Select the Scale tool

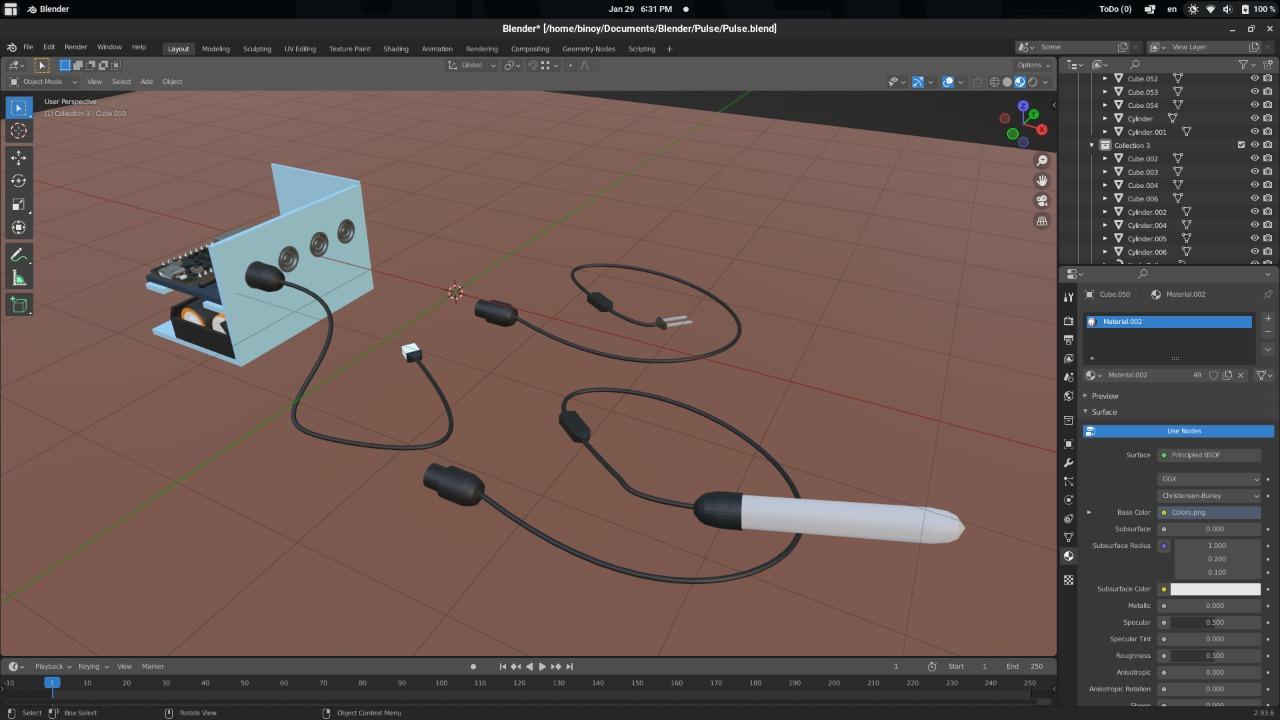pos(18,204)
